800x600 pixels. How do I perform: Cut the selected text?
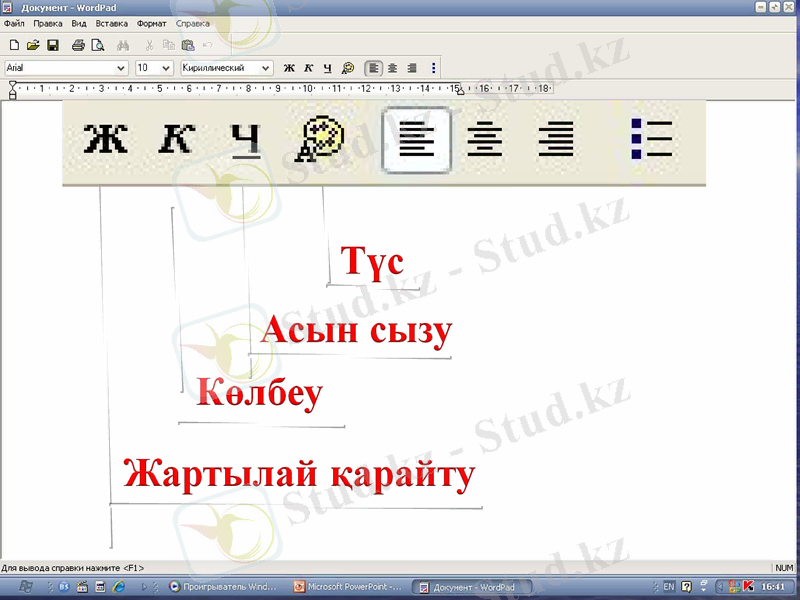[x=148, y=45]
